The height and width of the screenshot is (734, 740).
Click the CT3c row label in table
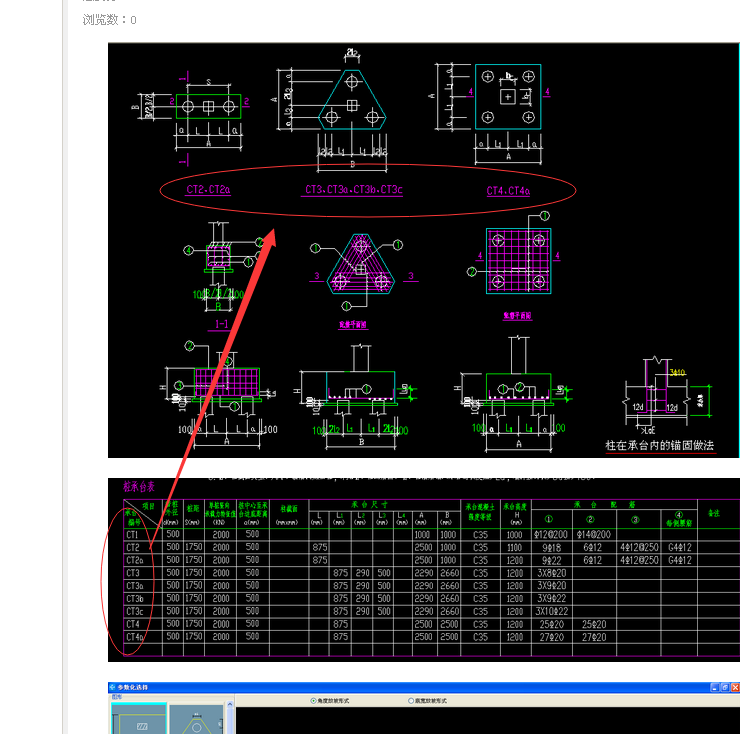tap(135, 611)
